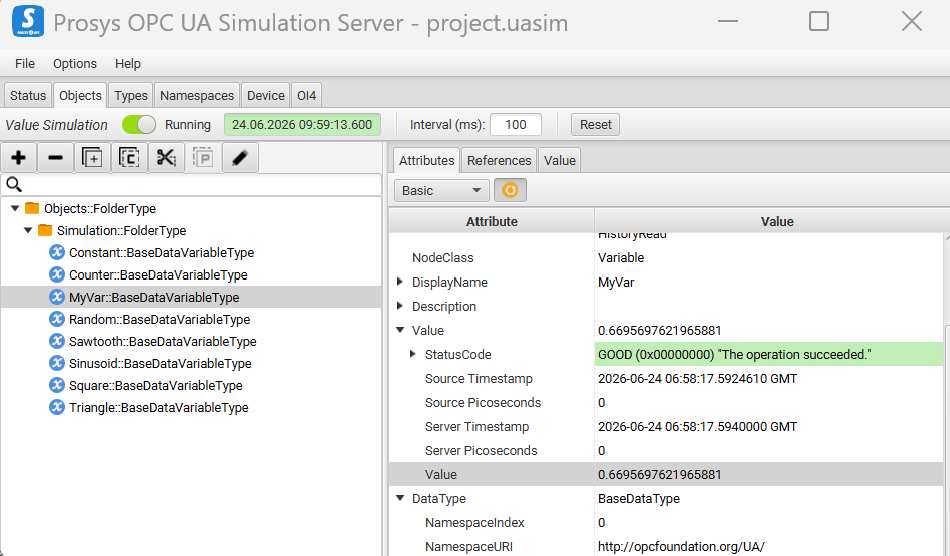Open the Help menu
Screen dimensions: 950x556
(x=128, y=64)
